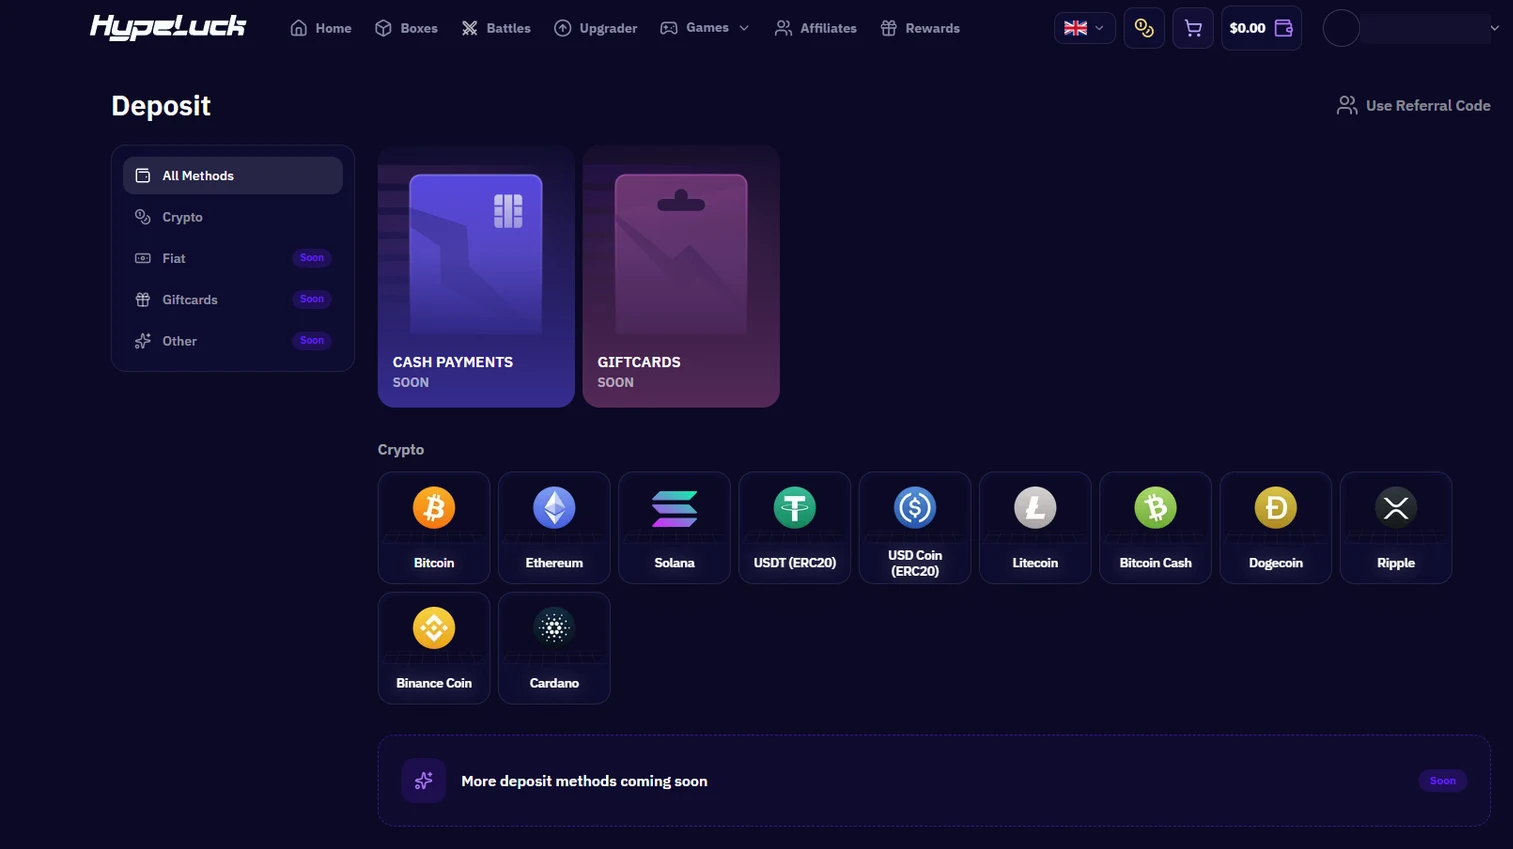This screenshot has width=1513, height=849.
Task: Click the HypeLuck logo
Action: pyautogui.click(x=168, y=27)
